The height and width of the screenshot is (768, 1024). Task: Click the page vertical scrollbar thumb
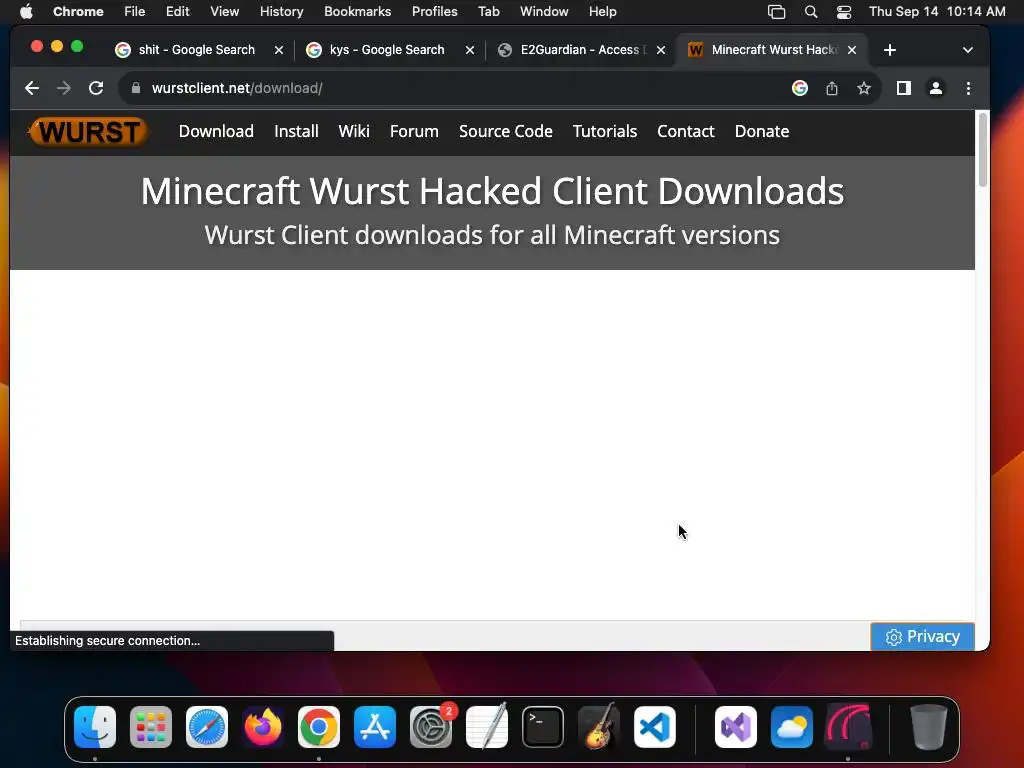(982, 150)
